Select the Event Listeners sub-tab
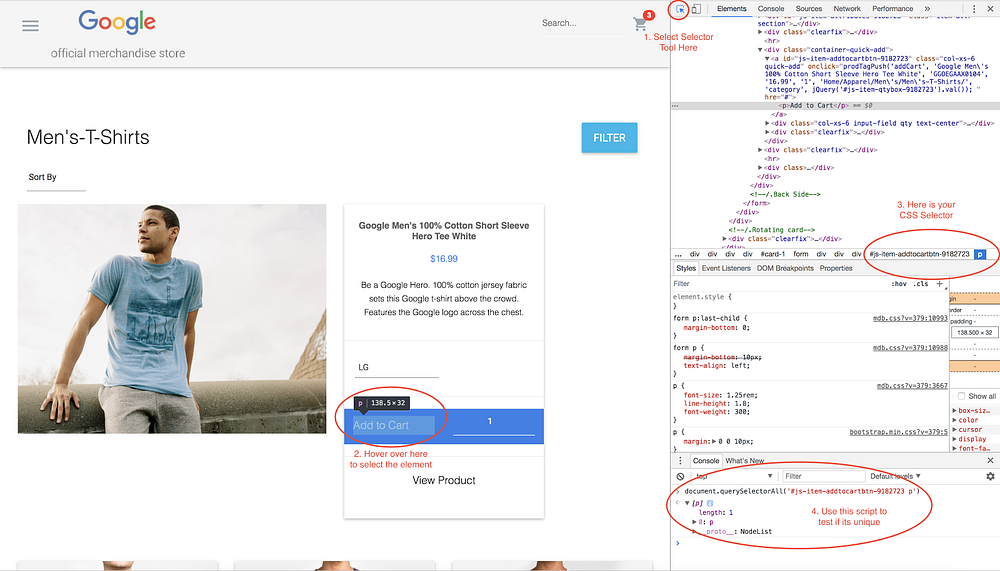The height and width of the screenshot is (571, 1000). [726, 269]
